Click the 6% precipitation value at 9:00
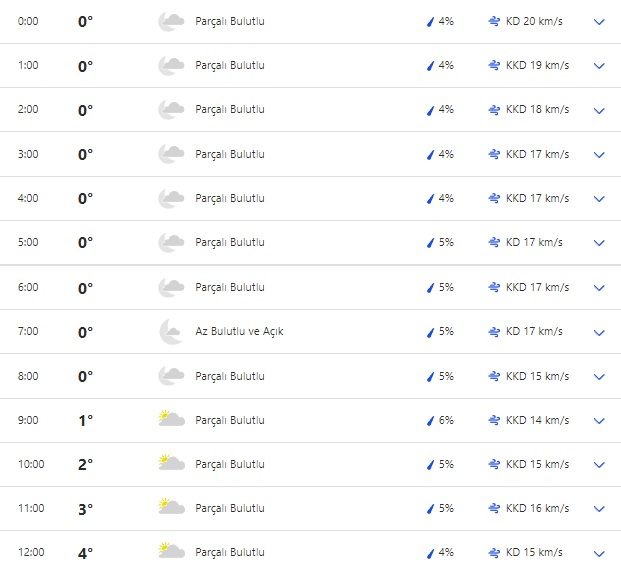 coord(446,421)
